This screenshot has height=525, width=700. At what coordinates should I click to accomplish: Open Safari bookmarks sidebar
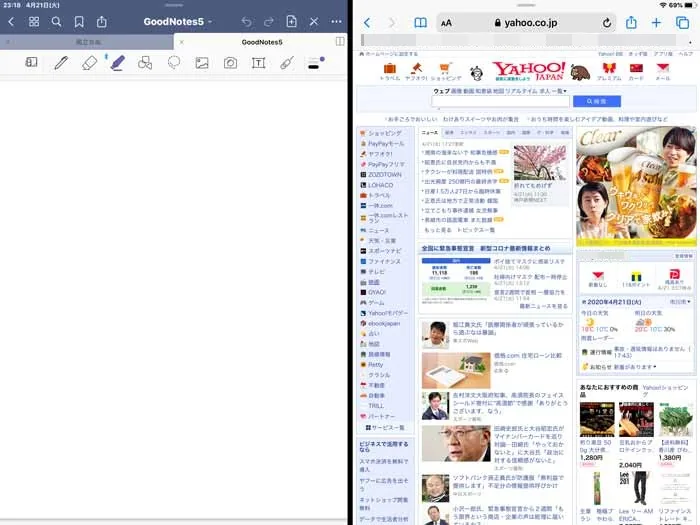420,23
